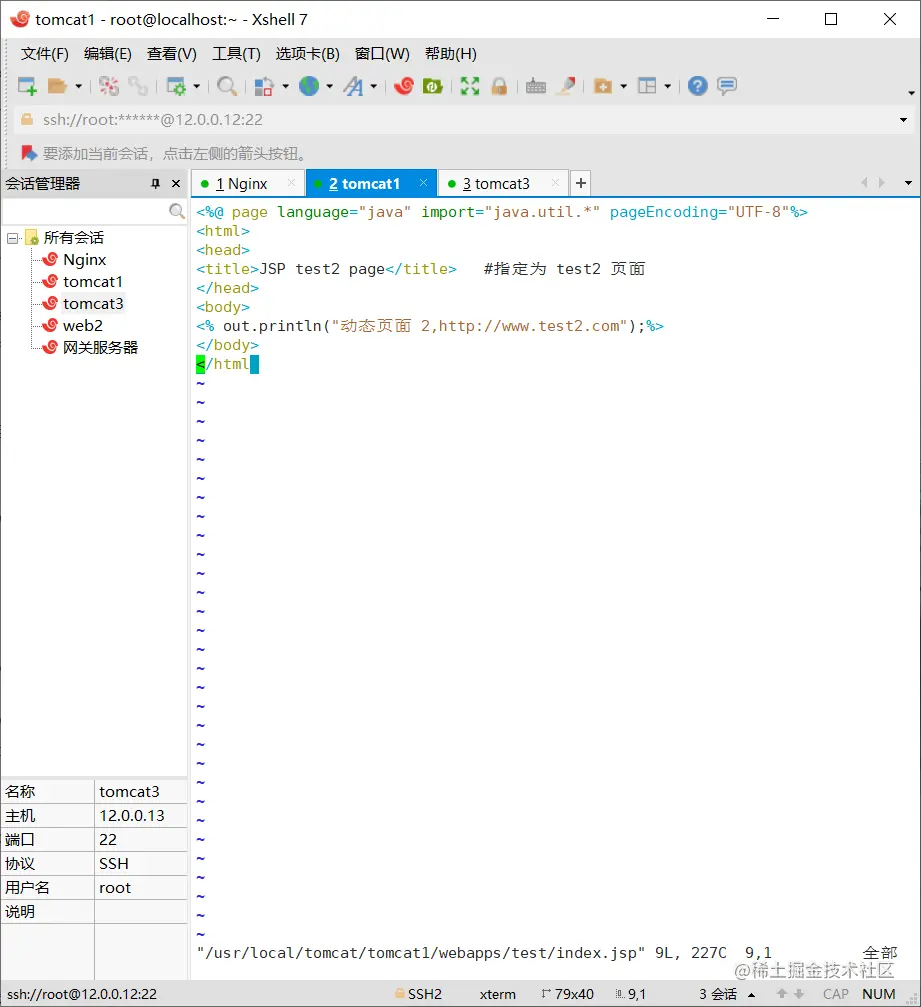Viewport: 921px width, 1007px height.
Task: Close the 1 Nginx tab
Action: [292, 183]
